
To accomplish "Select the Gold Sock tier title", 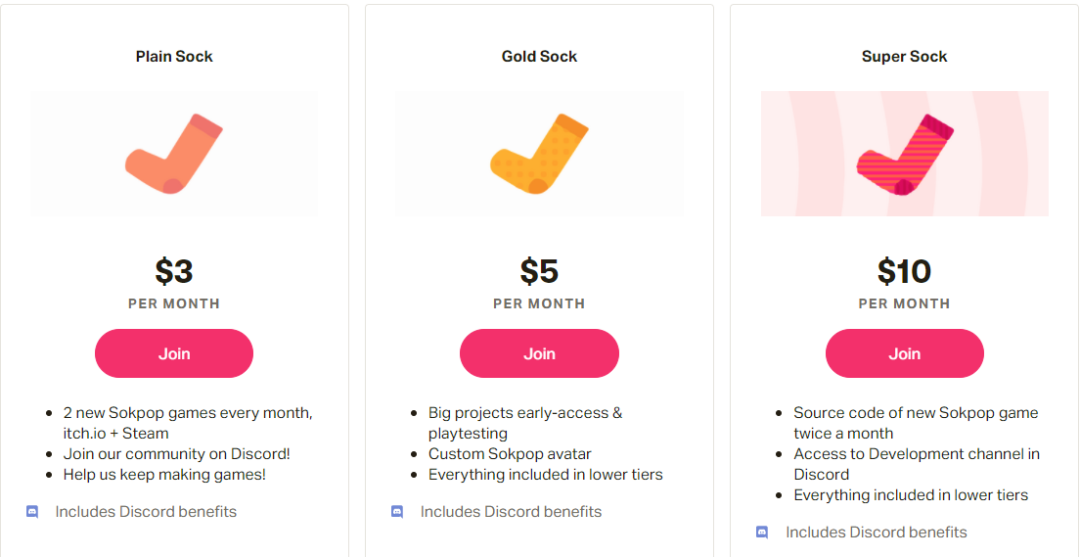I will [x=539, y=57].
